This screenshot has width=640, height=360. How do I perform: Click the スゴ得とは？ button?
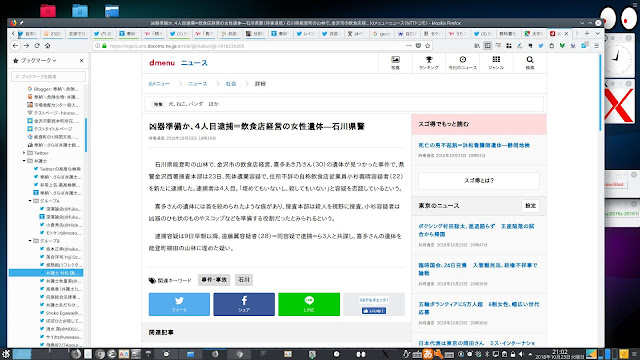pyautogui.click(x=479, y=180)
